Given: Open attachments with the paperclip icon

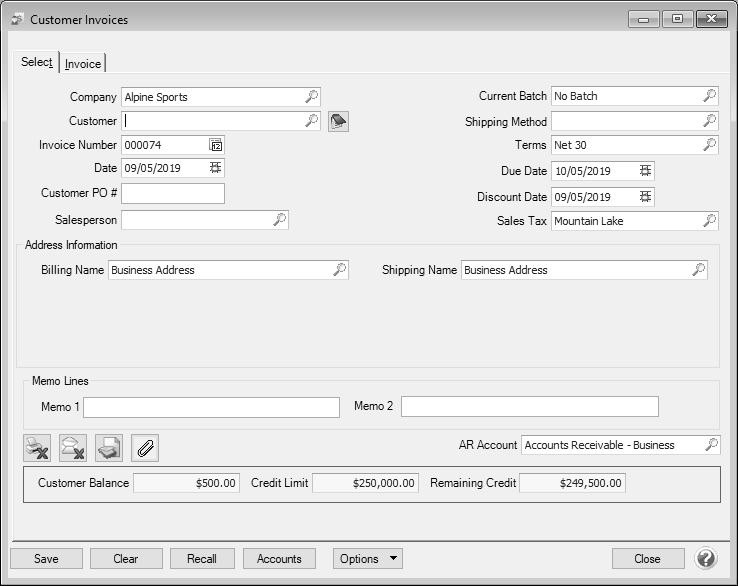Looking at the screenshot, I should 145,448.
